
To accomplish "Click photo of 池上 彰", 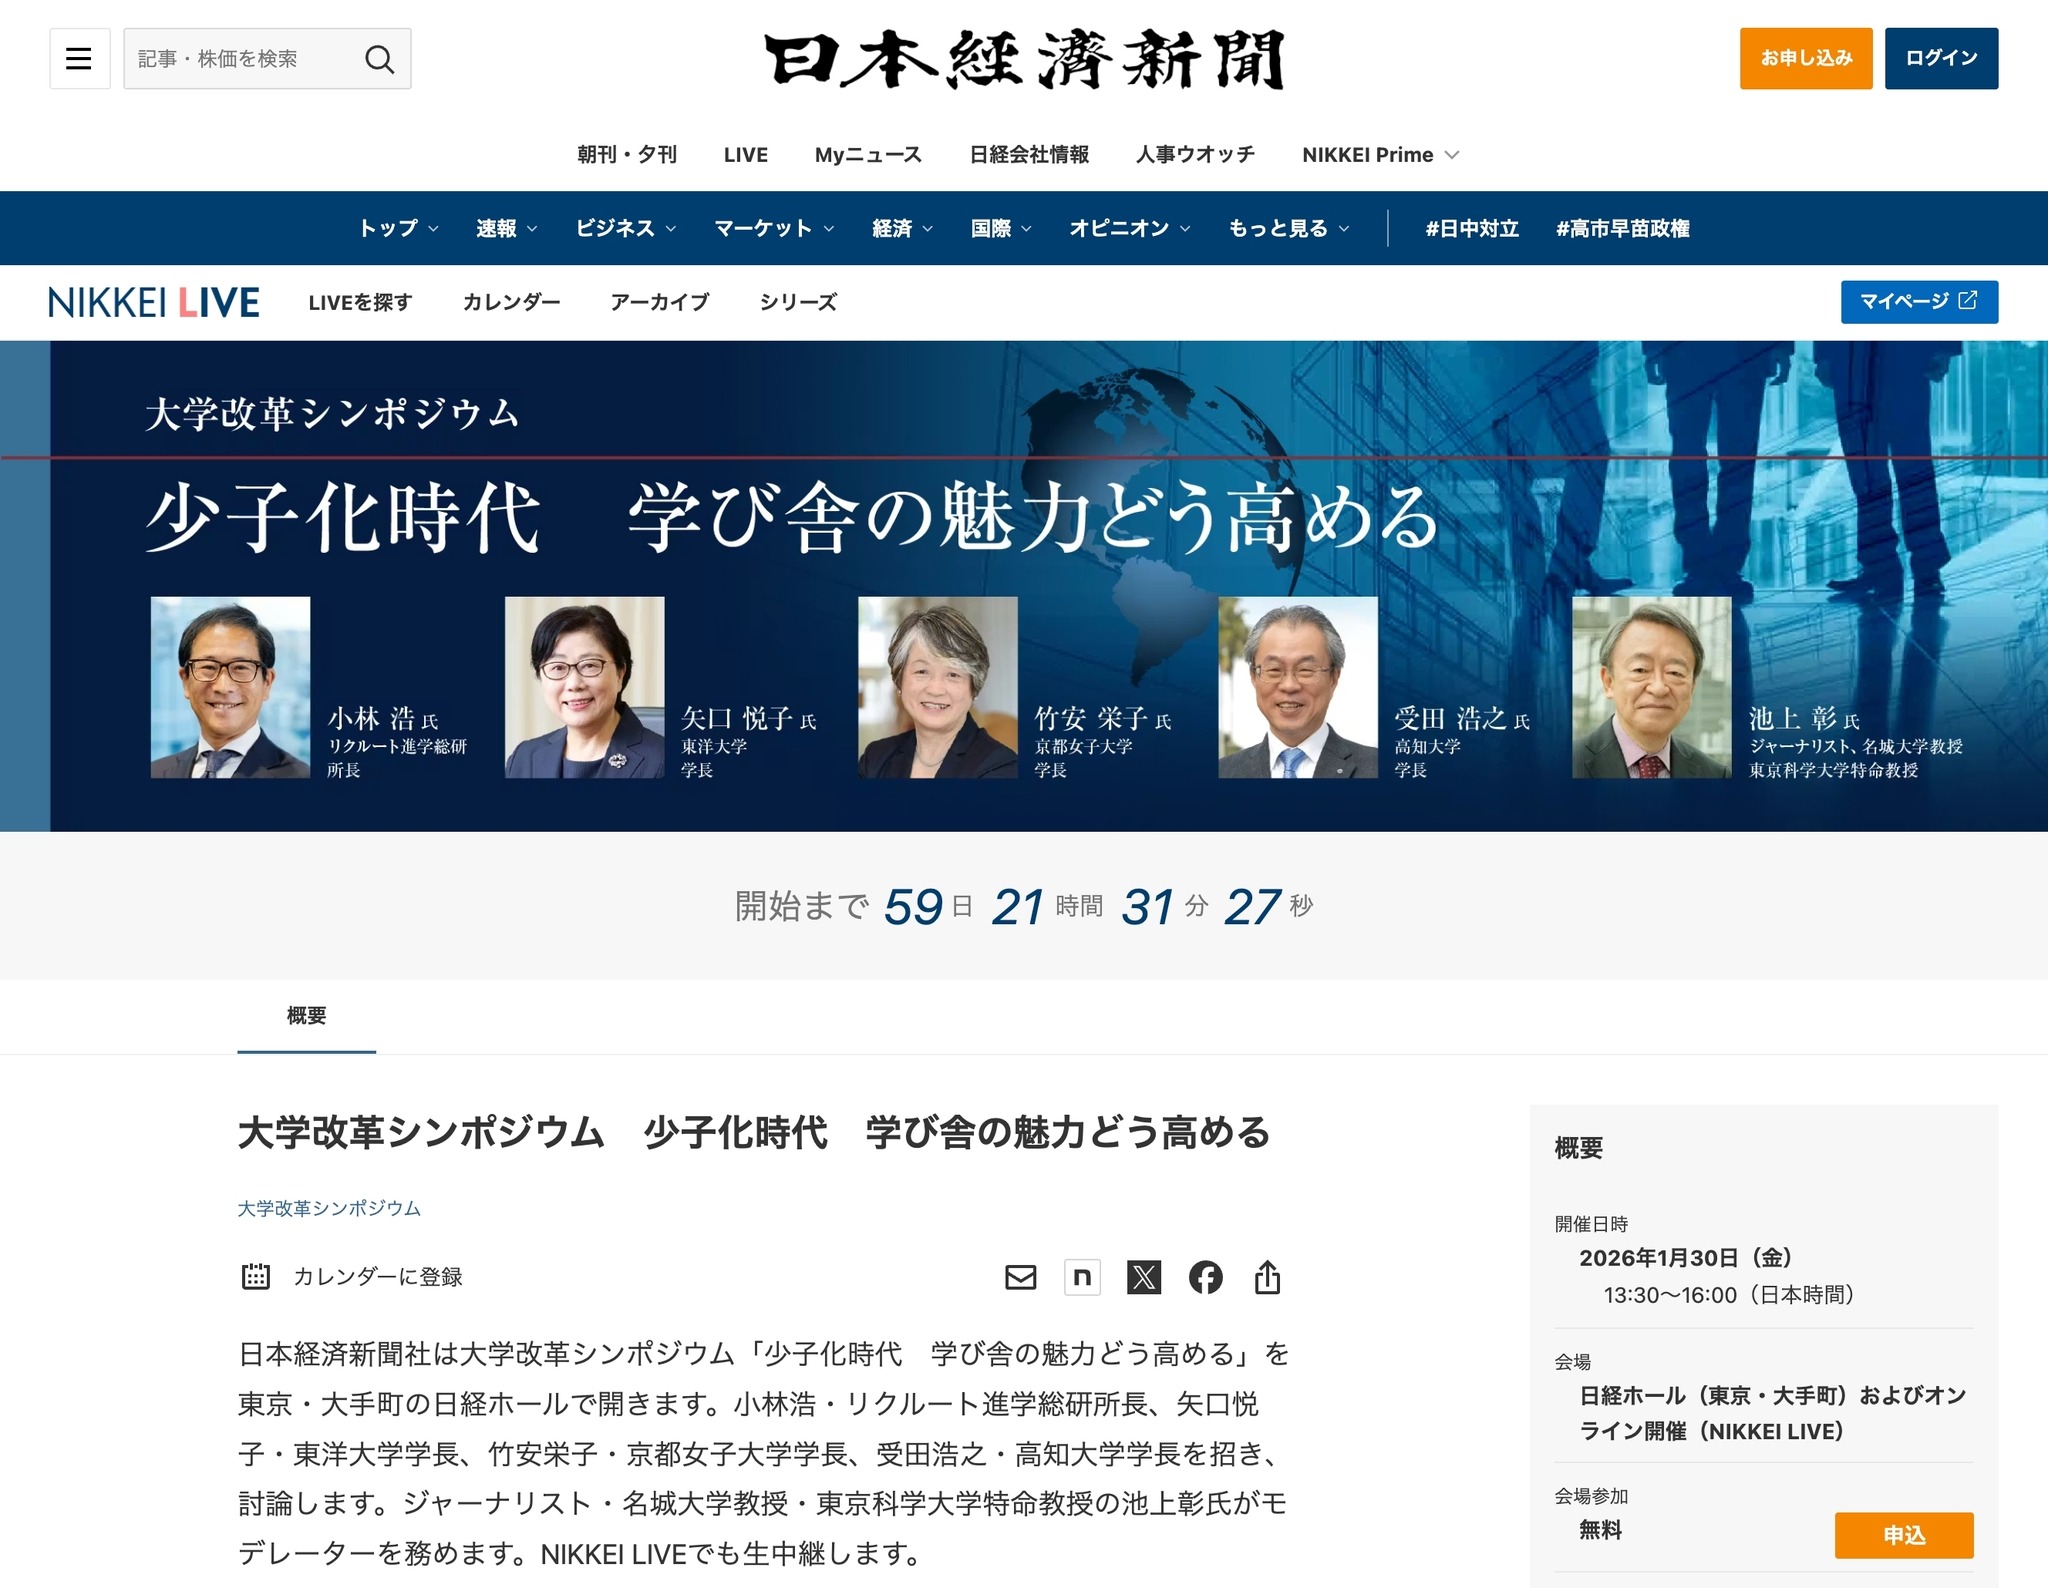I will [x=1652, y=687].
